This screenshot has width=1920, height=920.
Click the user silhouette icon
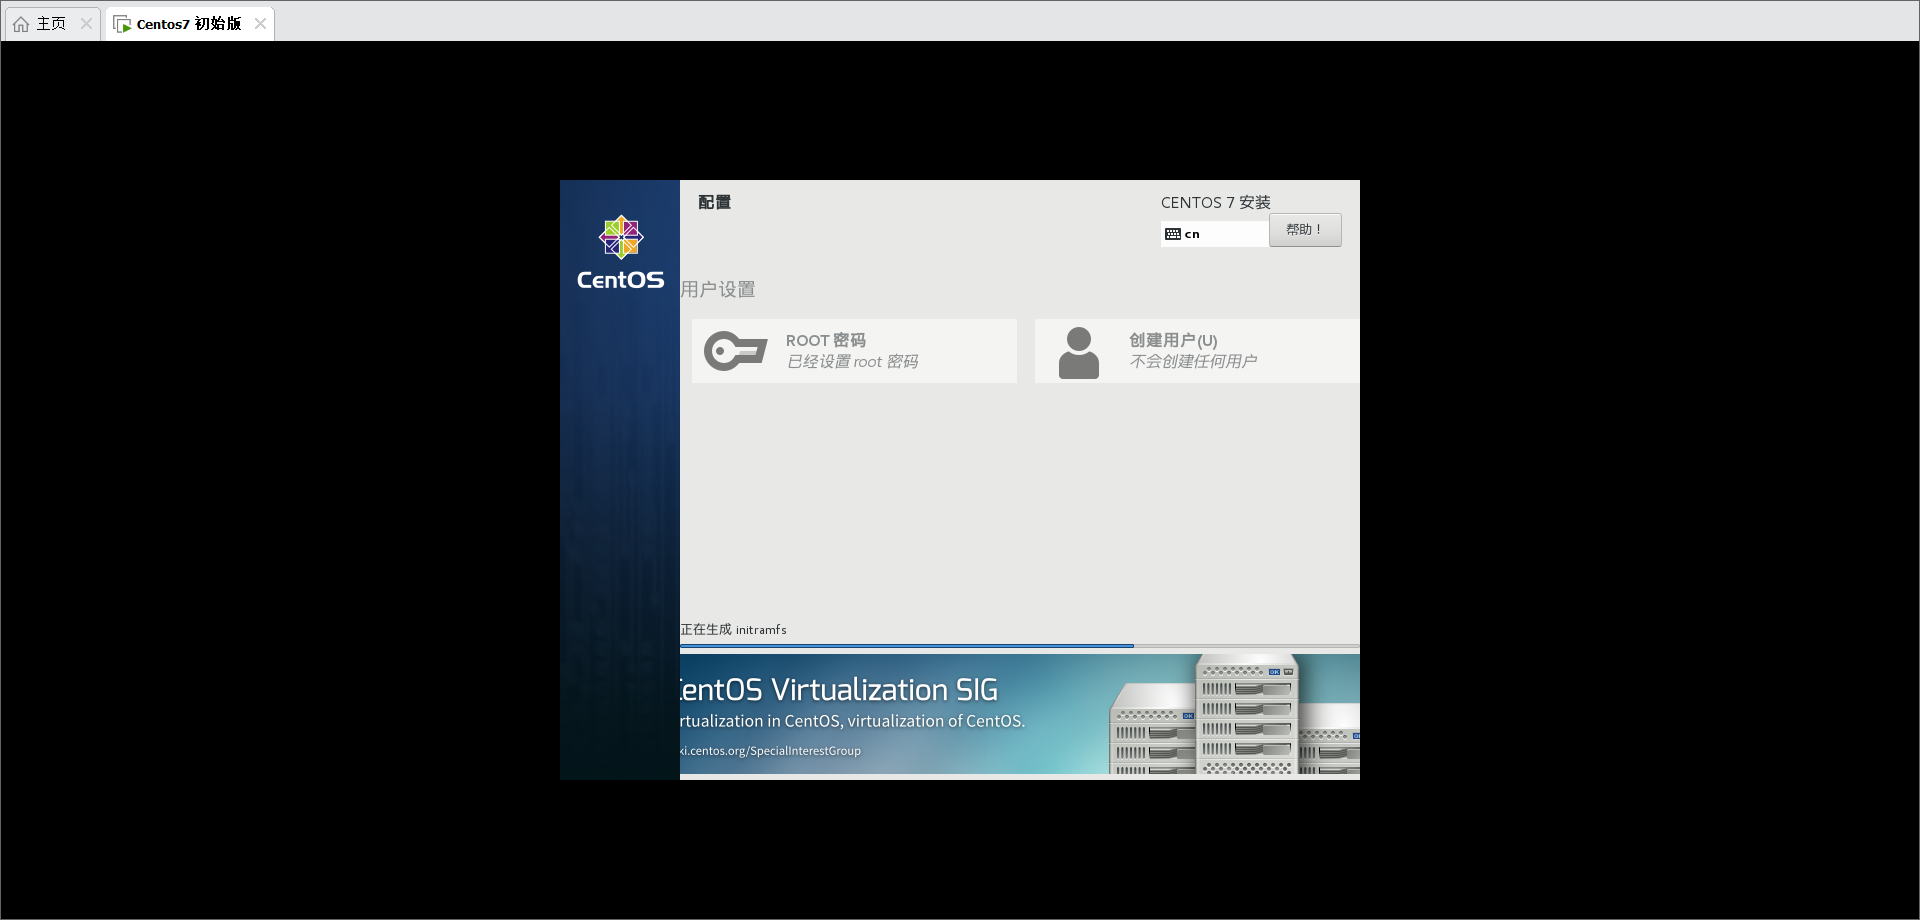pos(1079,353)
